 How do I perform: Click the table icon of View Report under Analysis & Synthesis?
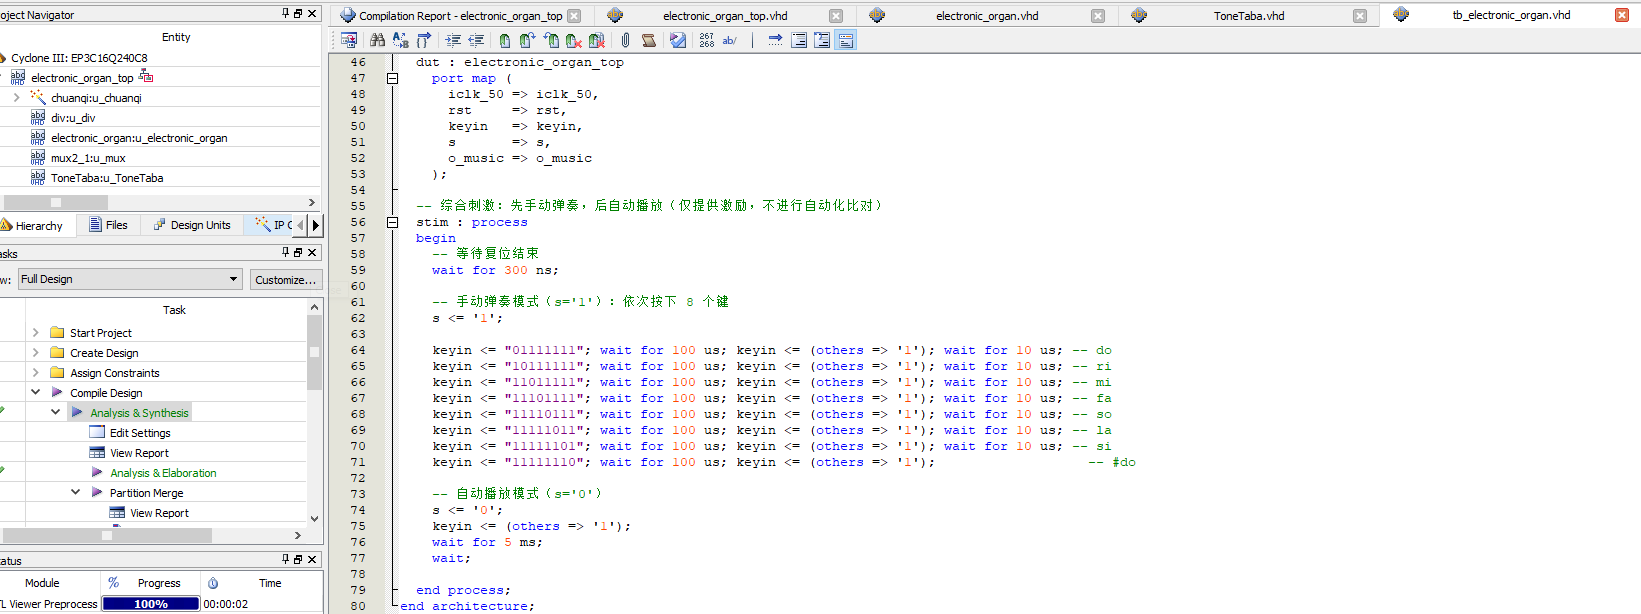pyautogui.click(x=97, y=453)
